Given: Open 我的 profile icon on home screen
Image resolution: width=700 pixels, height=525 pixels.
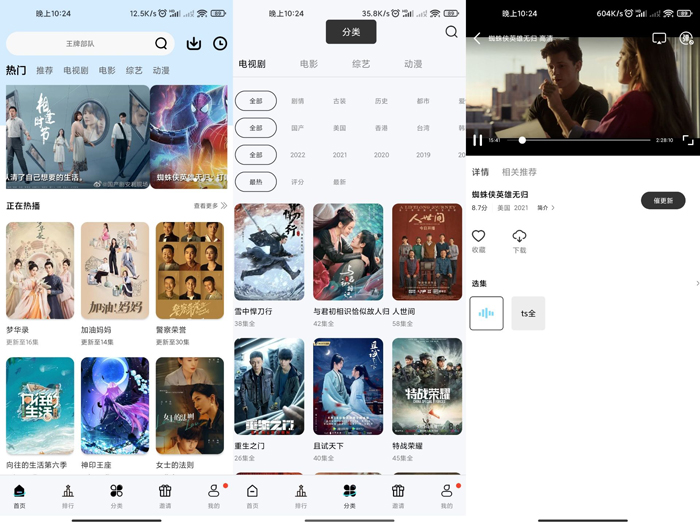Looking at the screenshot, I should pyautogui.click(x=213, y=491).
